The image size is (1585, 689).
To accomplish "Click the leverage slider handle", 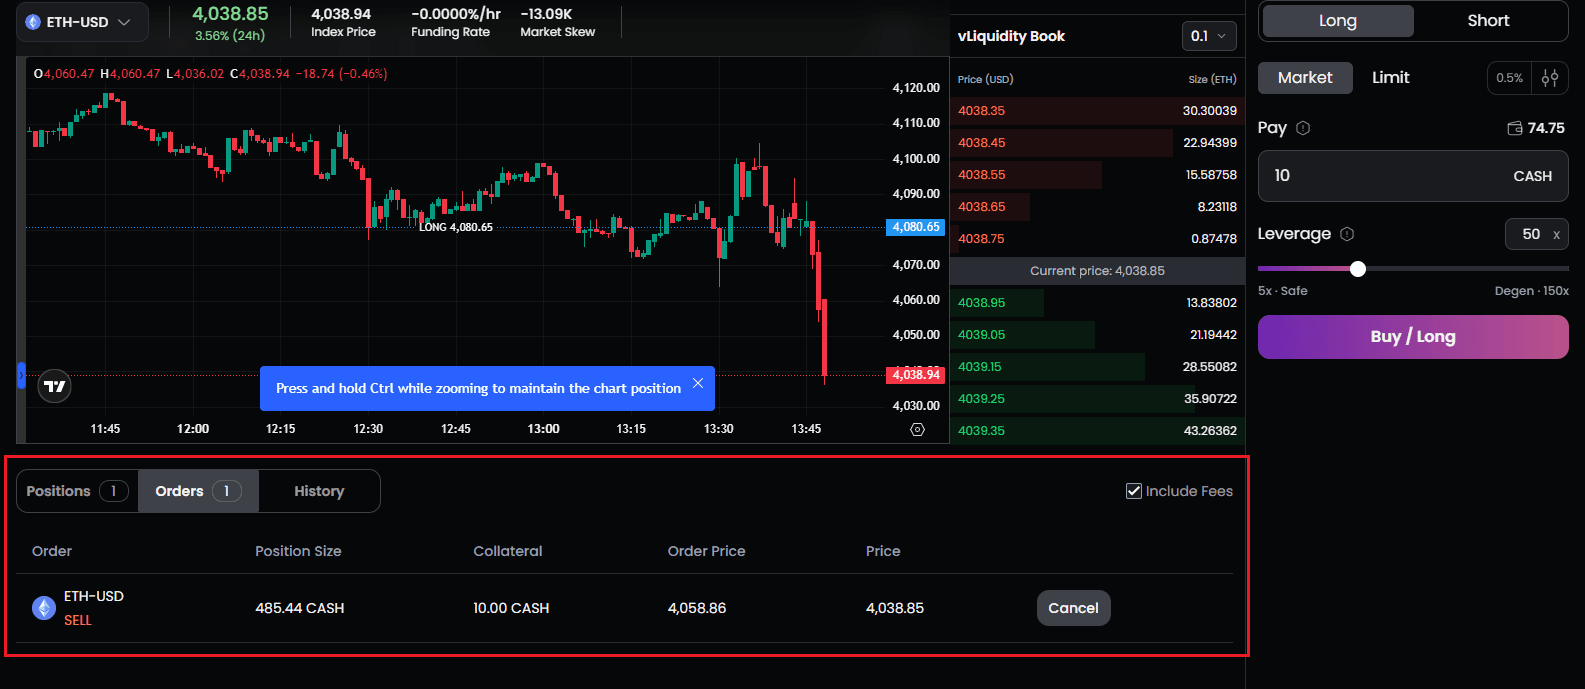I will (1357, 269).
